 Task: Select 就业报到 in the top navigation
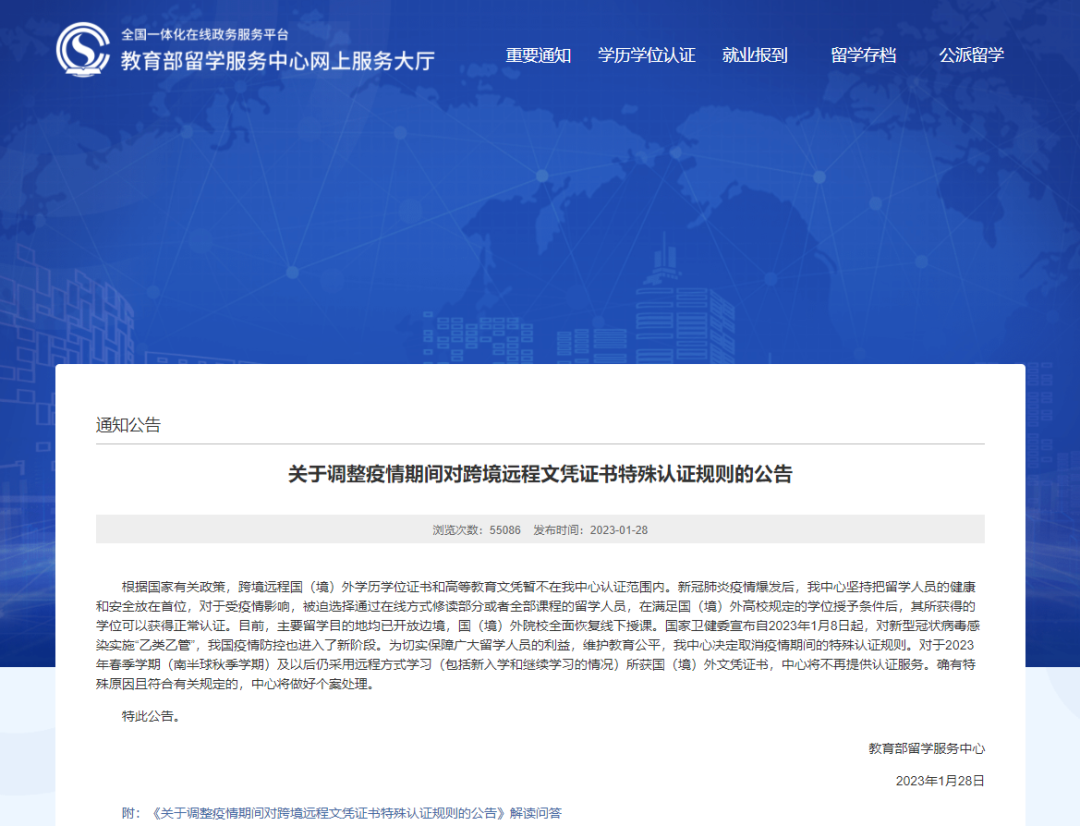click(x=757, y=56)
